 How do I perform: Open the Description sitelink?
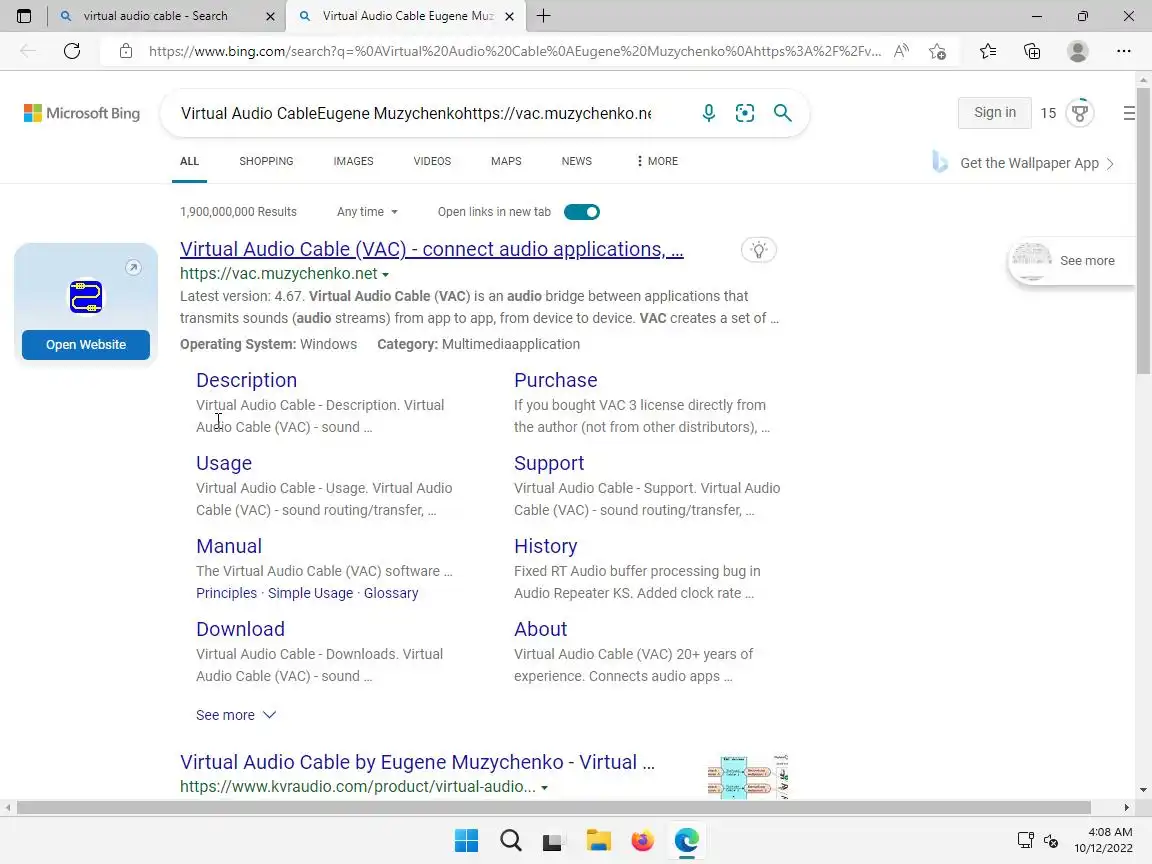[x=246, y=380]
